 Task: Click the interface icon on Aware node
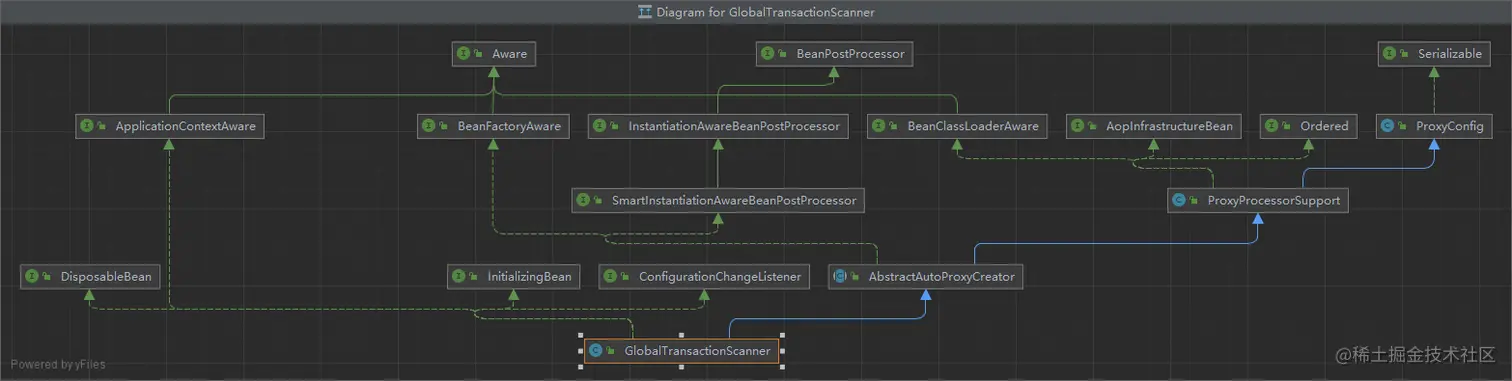(x=464, y=54)
